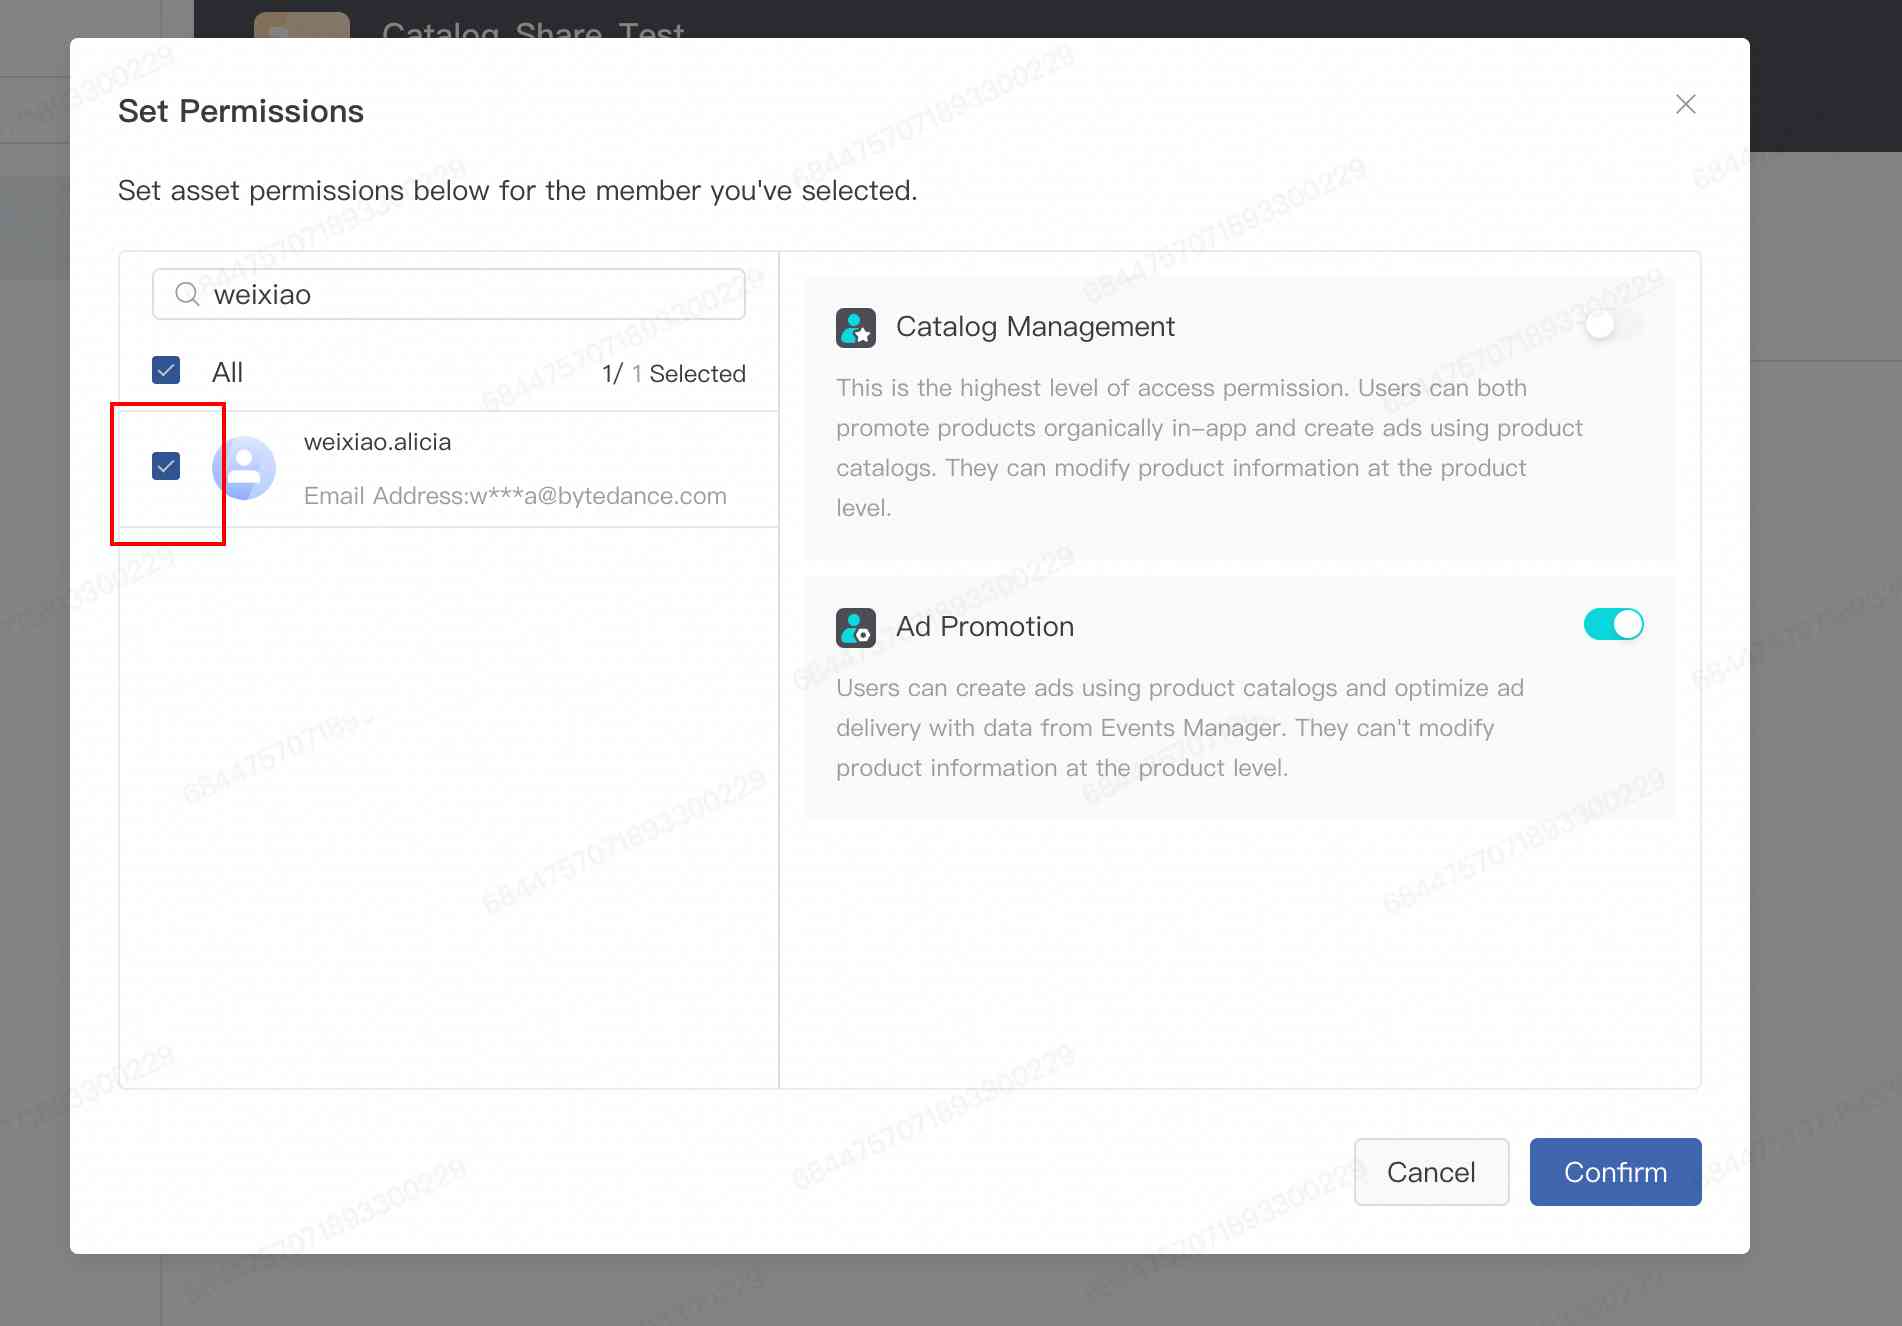
Task: Click weixiao.alicia's avatar icon
Action: [244, 467]
